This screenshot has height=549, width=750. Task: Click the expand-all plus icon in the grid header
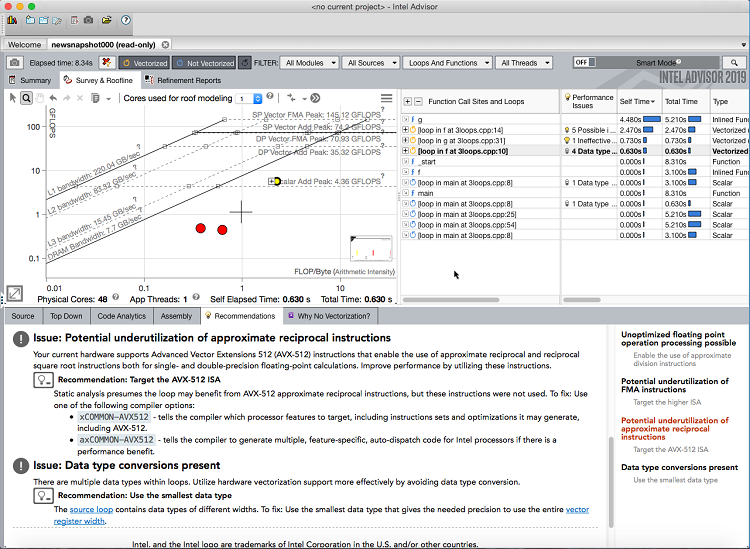click(407, 101)
